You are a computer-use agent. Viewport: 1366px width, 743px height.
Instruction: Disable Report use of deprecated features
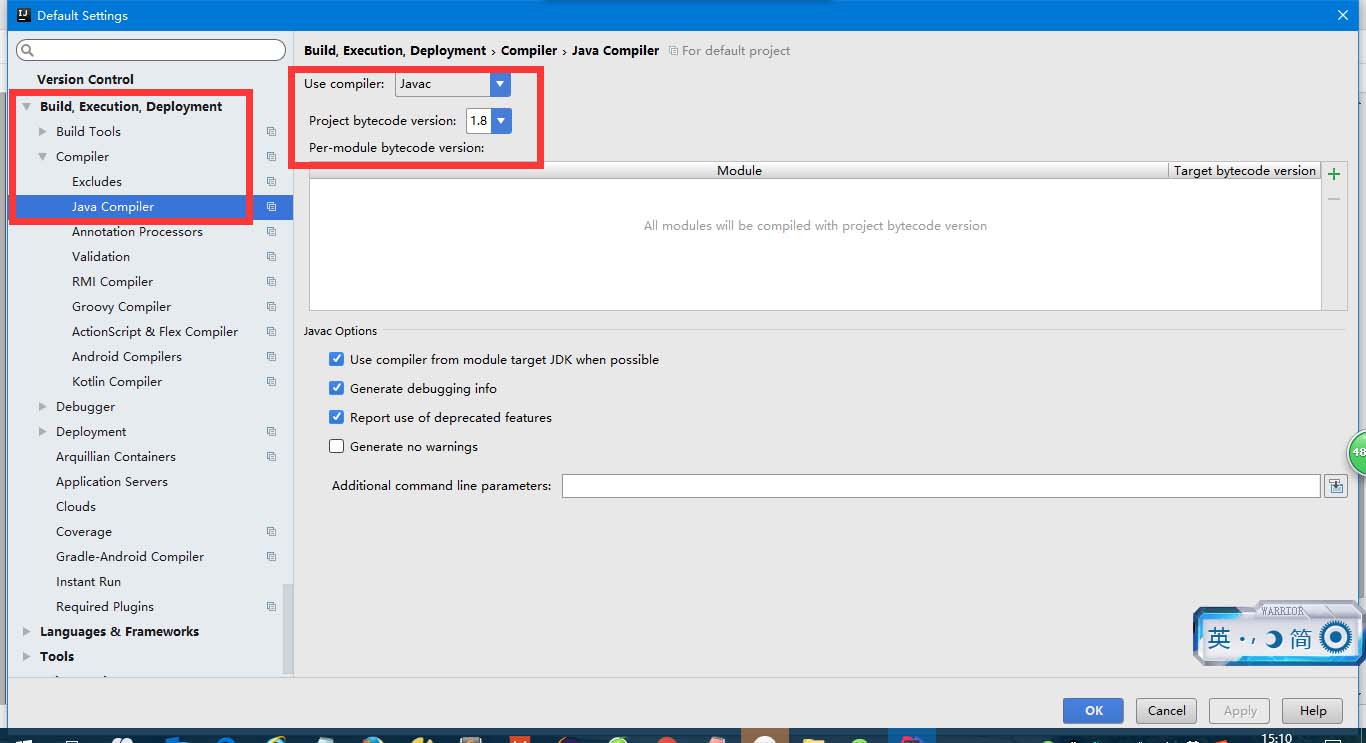pyautogui.click(x=337, y=417)
